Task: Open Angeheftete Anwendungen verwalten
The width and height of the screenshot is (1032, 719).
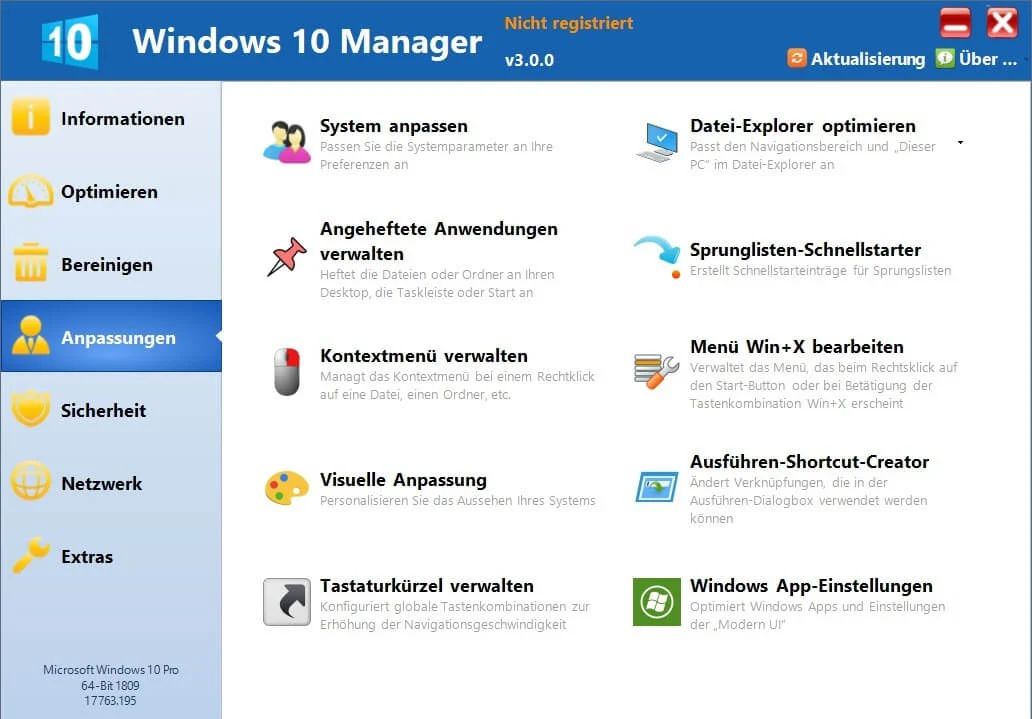Action: pos(438,241)
